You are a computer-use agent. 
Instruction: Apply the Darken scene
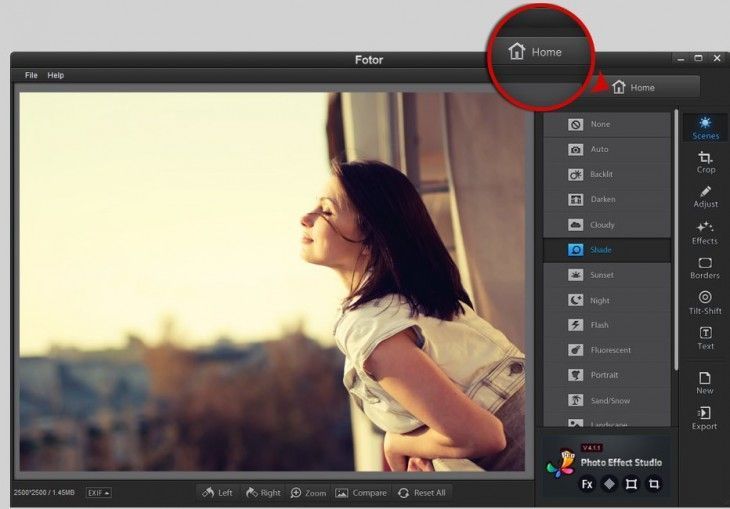point(607,200)
